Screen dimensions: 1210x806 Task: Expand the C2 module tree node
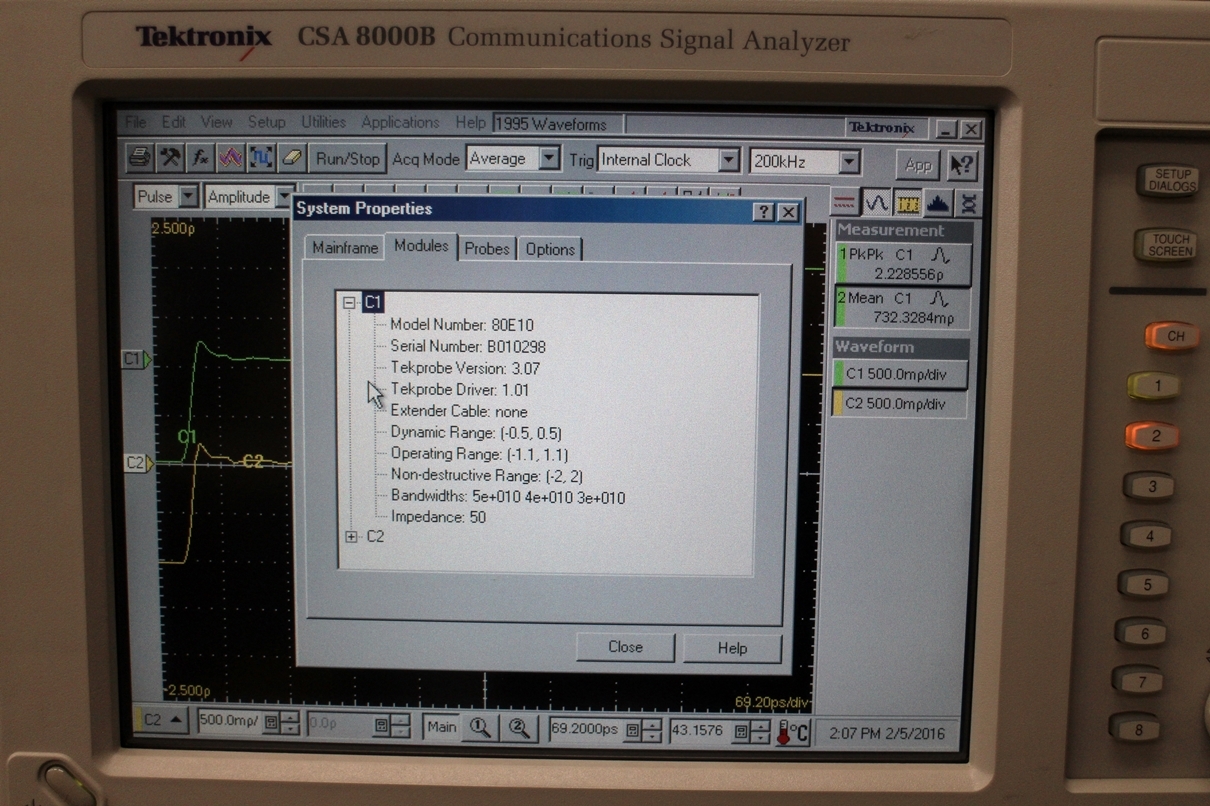click(x=351, y=537)
